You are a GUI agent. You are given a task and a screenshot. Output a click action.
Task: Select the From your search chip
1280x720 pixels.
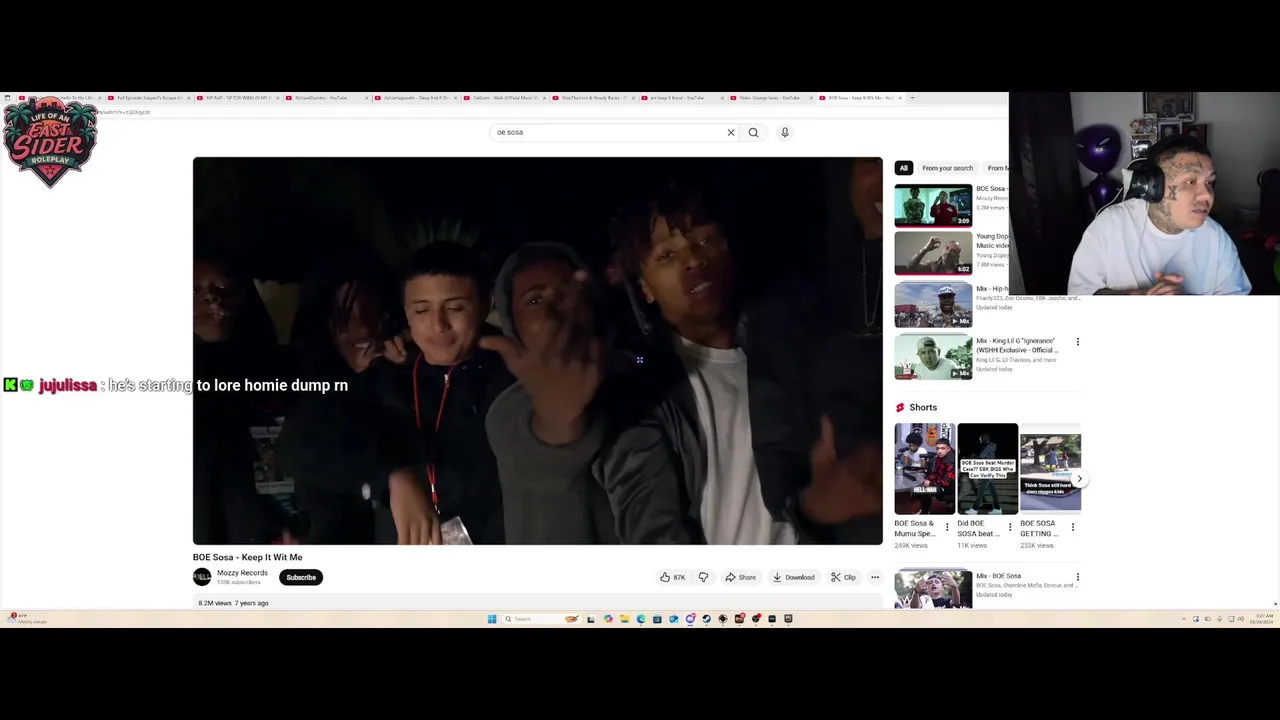(947, 168)
